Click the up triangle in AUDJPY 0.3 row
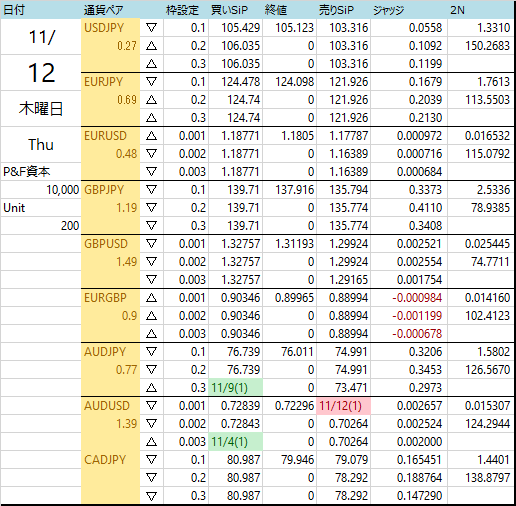This screenshot has height=506, width=516. tap(151, 388)
